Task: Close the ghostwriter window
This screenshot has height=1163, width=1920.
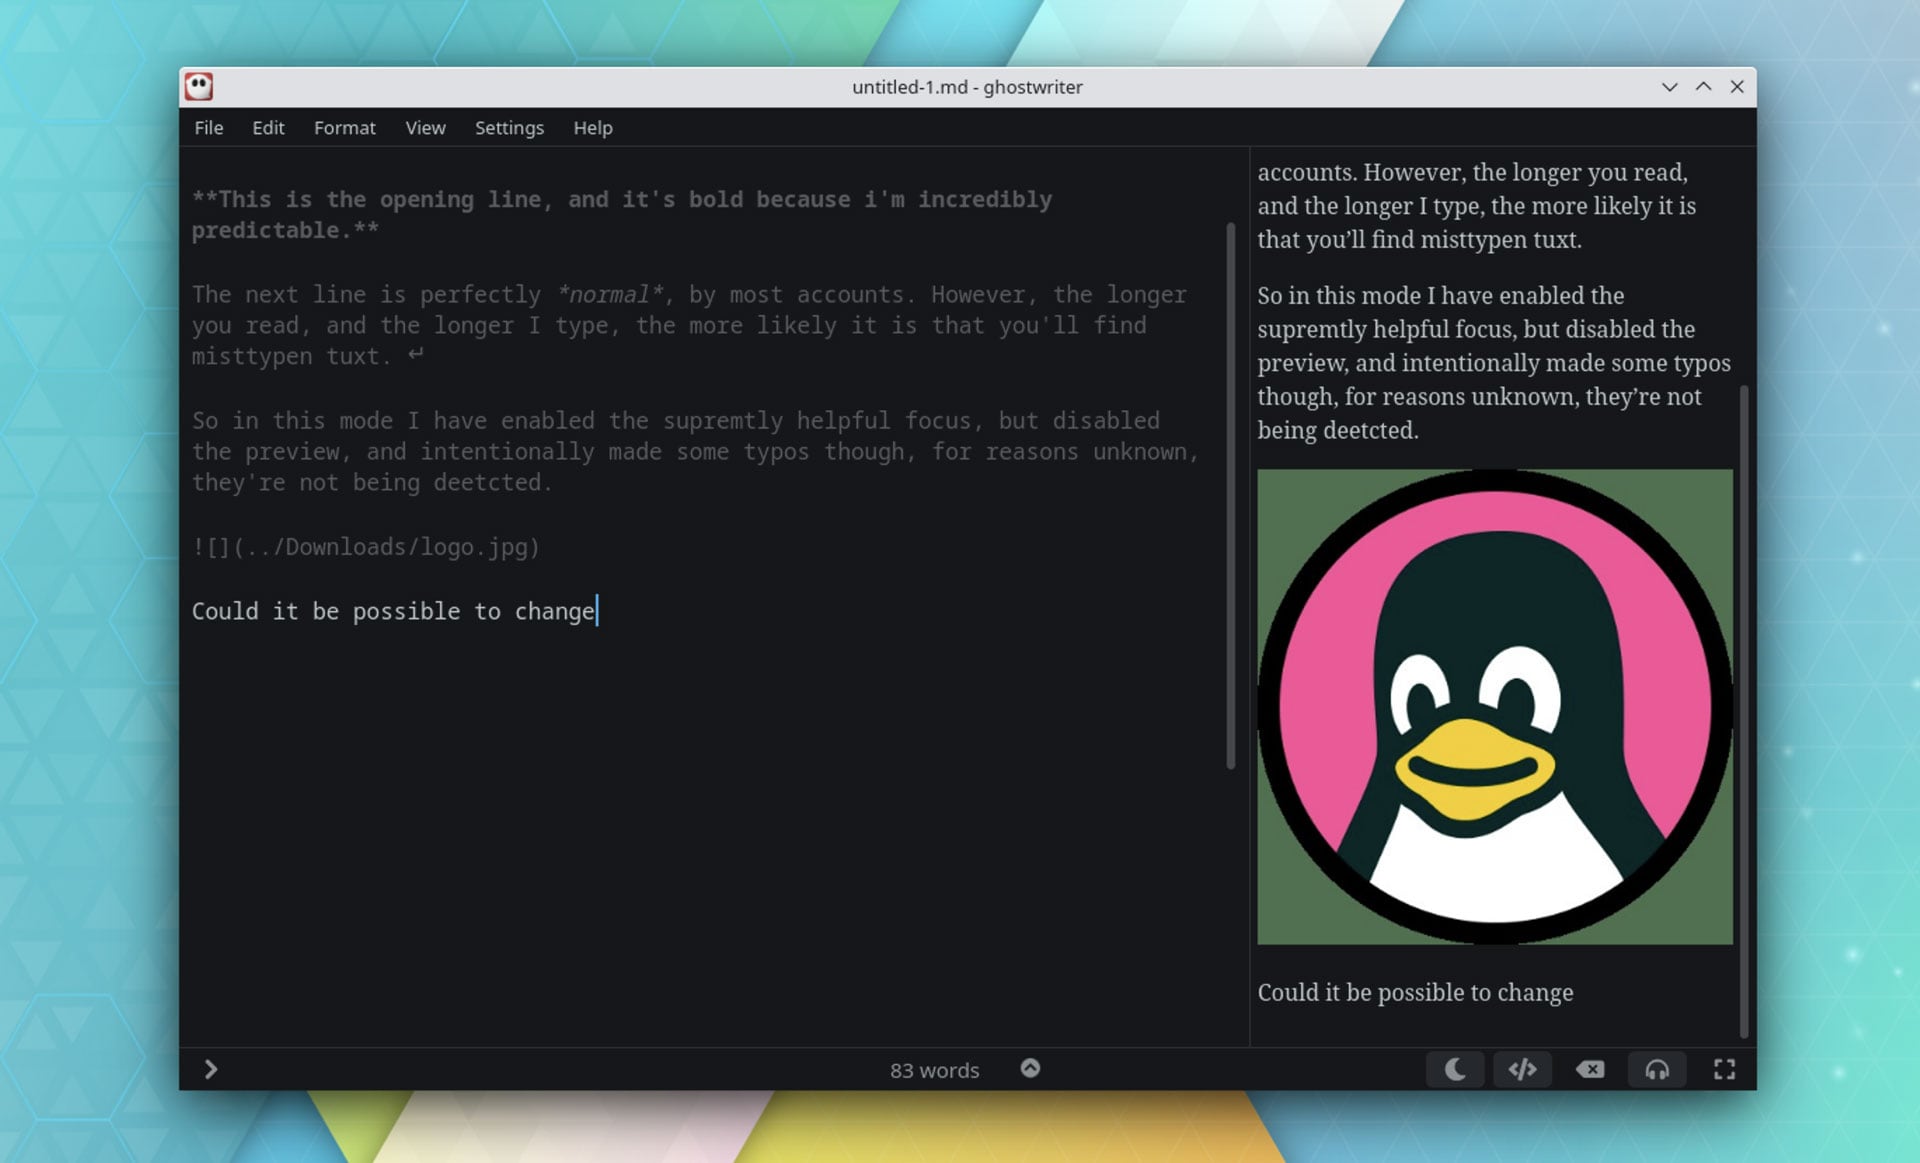Action: point(1737,87)
